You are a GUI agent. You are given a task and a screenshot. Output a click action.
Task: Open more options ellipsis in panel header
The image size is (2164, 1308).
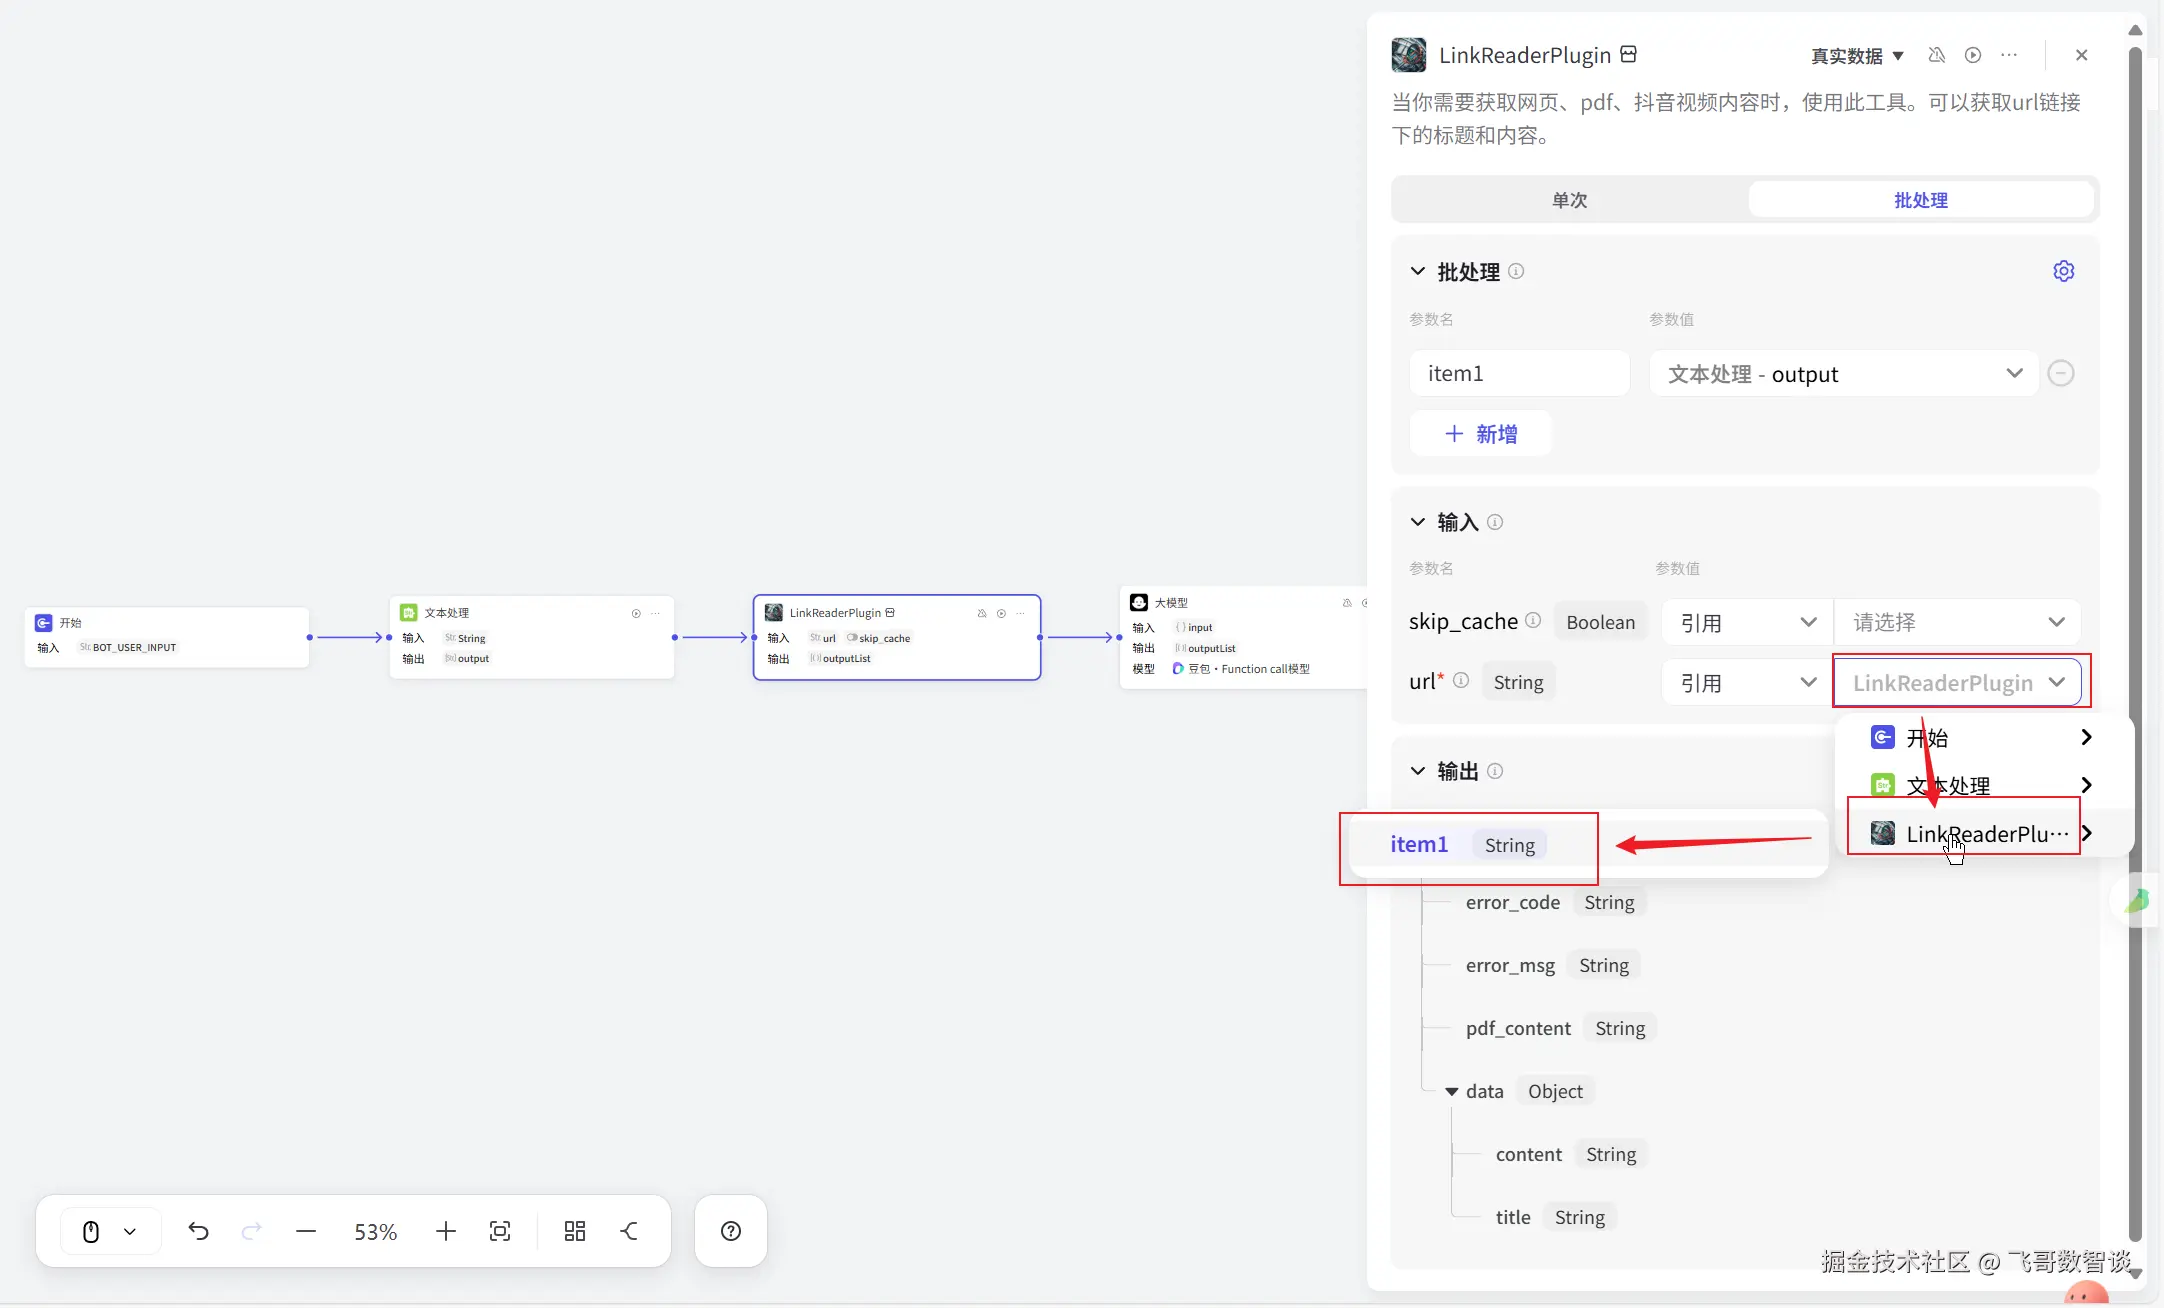[x=2009, y=55]
